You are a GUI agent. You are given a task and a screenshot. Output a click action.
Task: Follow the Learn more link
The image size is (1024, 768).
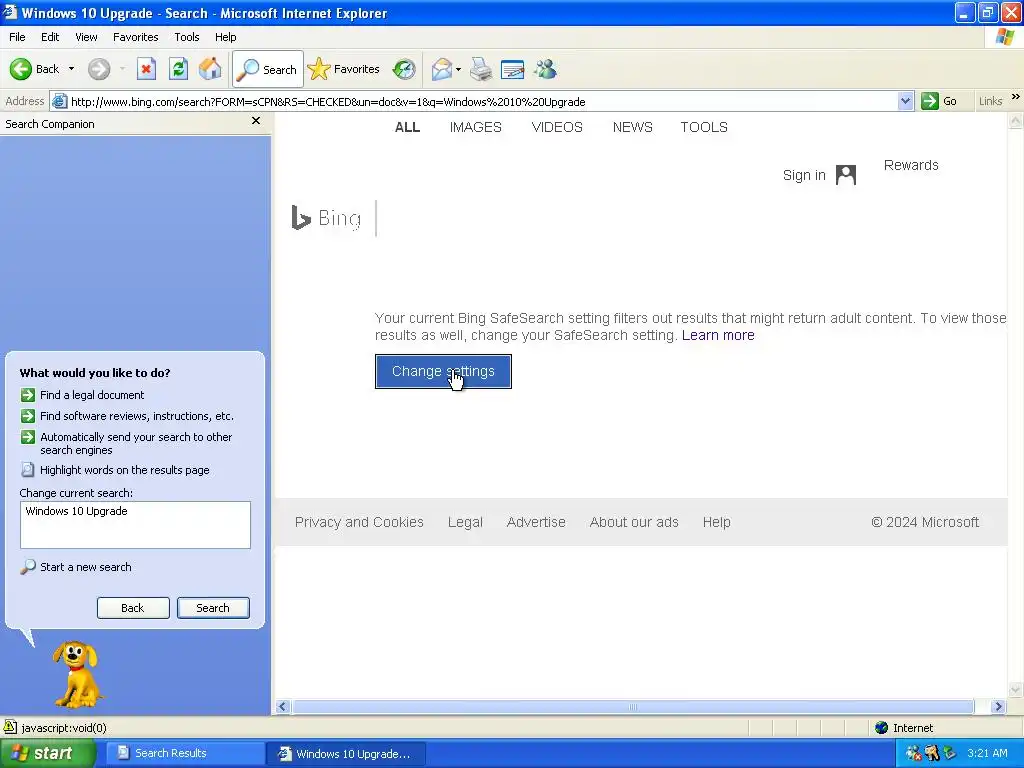coord(718,335)
